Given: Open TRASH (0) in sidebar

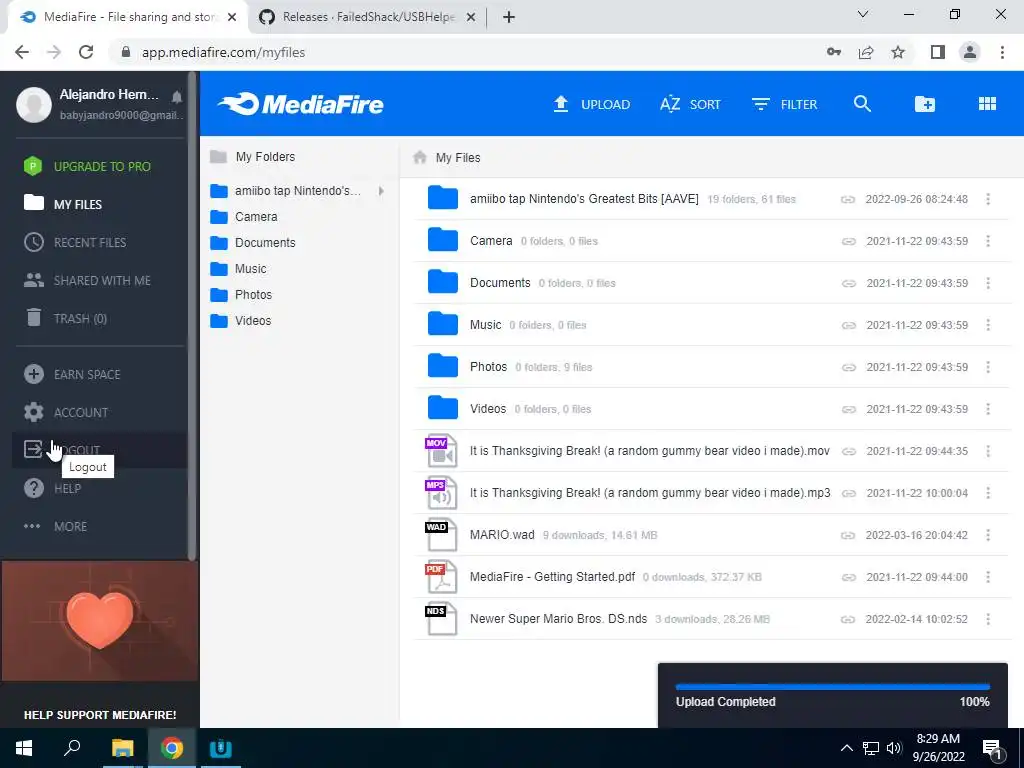Looking at the screenshot, I should (x=65, y=318).
